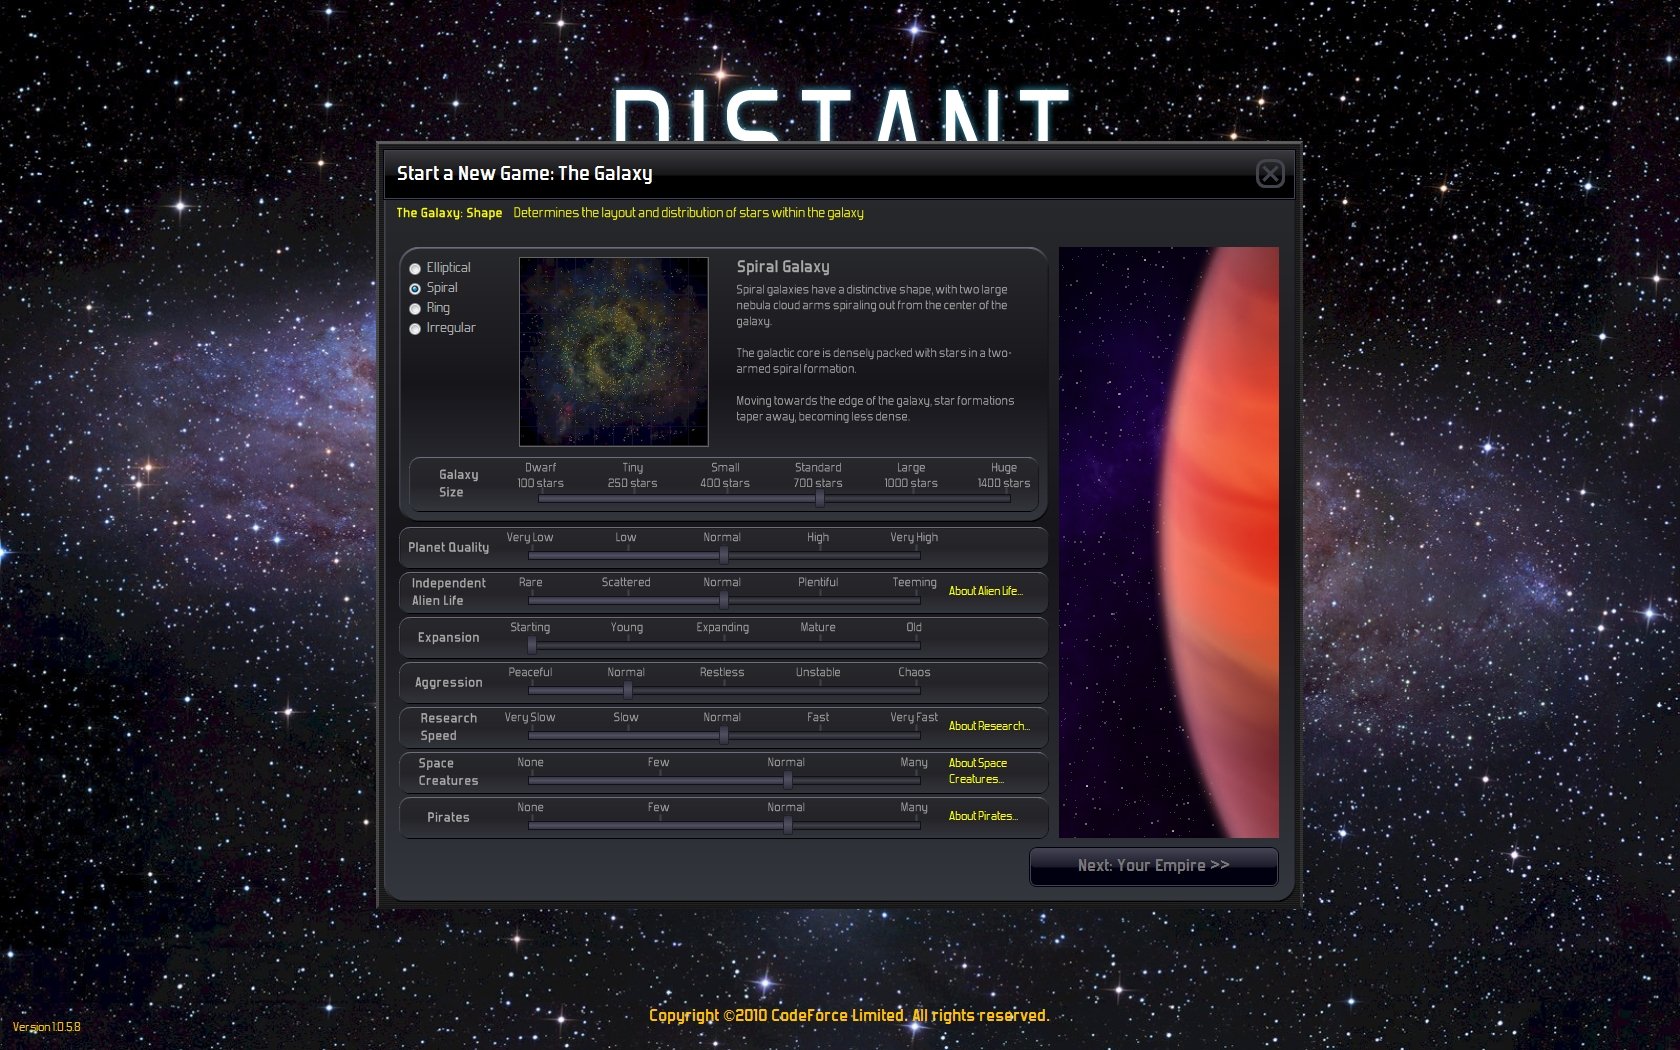Click the Aggression slider handle
Screen dimensions: 1680x1050
pyautogui.click(x=627, y=690)
